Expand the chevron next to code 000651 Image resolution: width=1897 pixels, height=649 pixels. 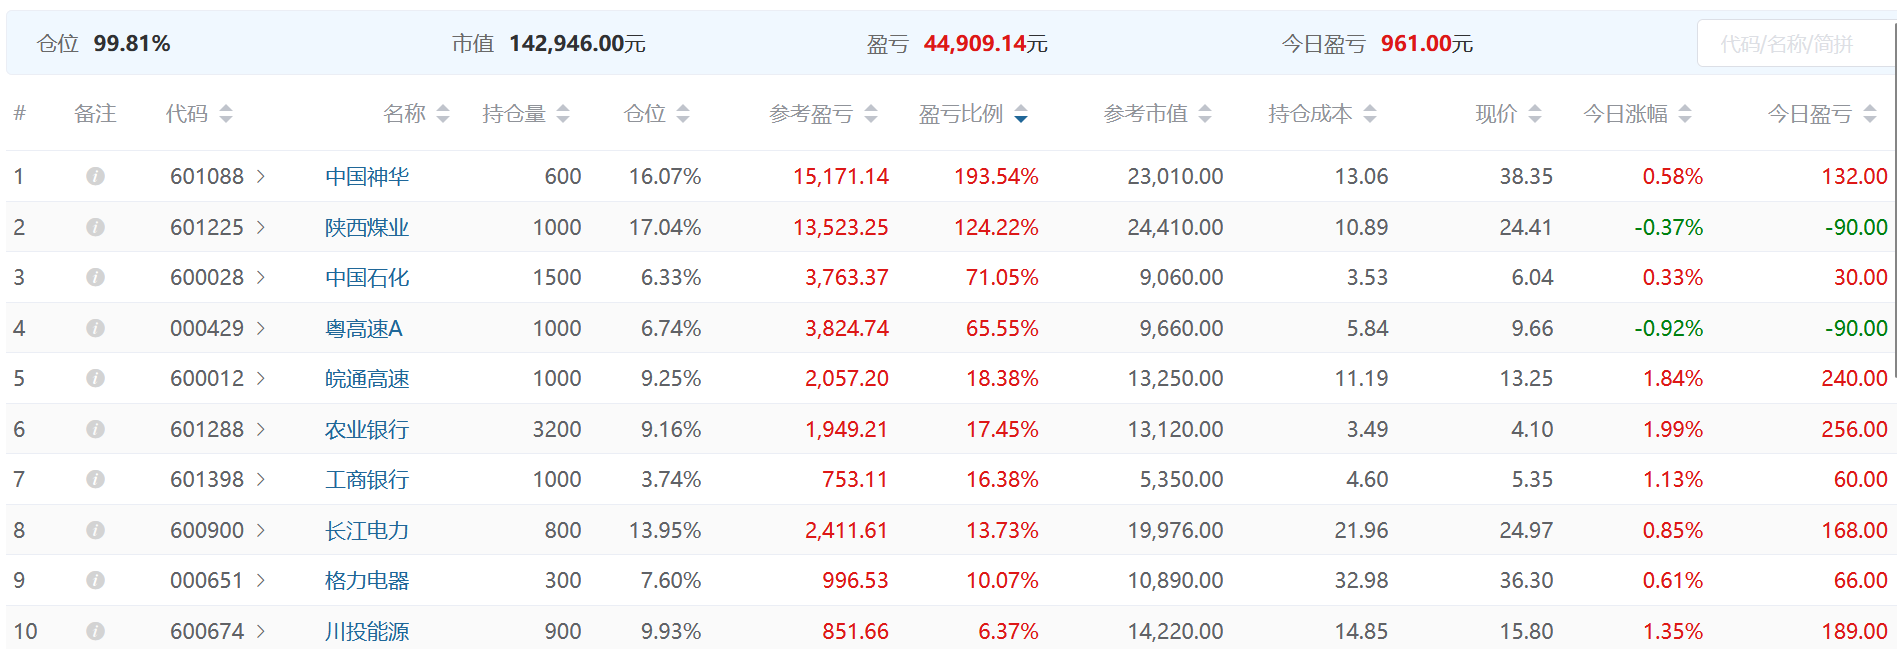pyautogui.click(x=261, y=580)
